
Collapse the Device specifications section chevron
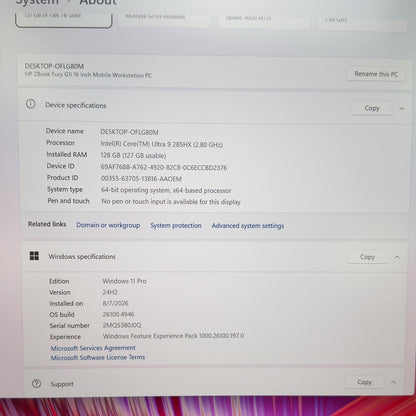[402, 109]
